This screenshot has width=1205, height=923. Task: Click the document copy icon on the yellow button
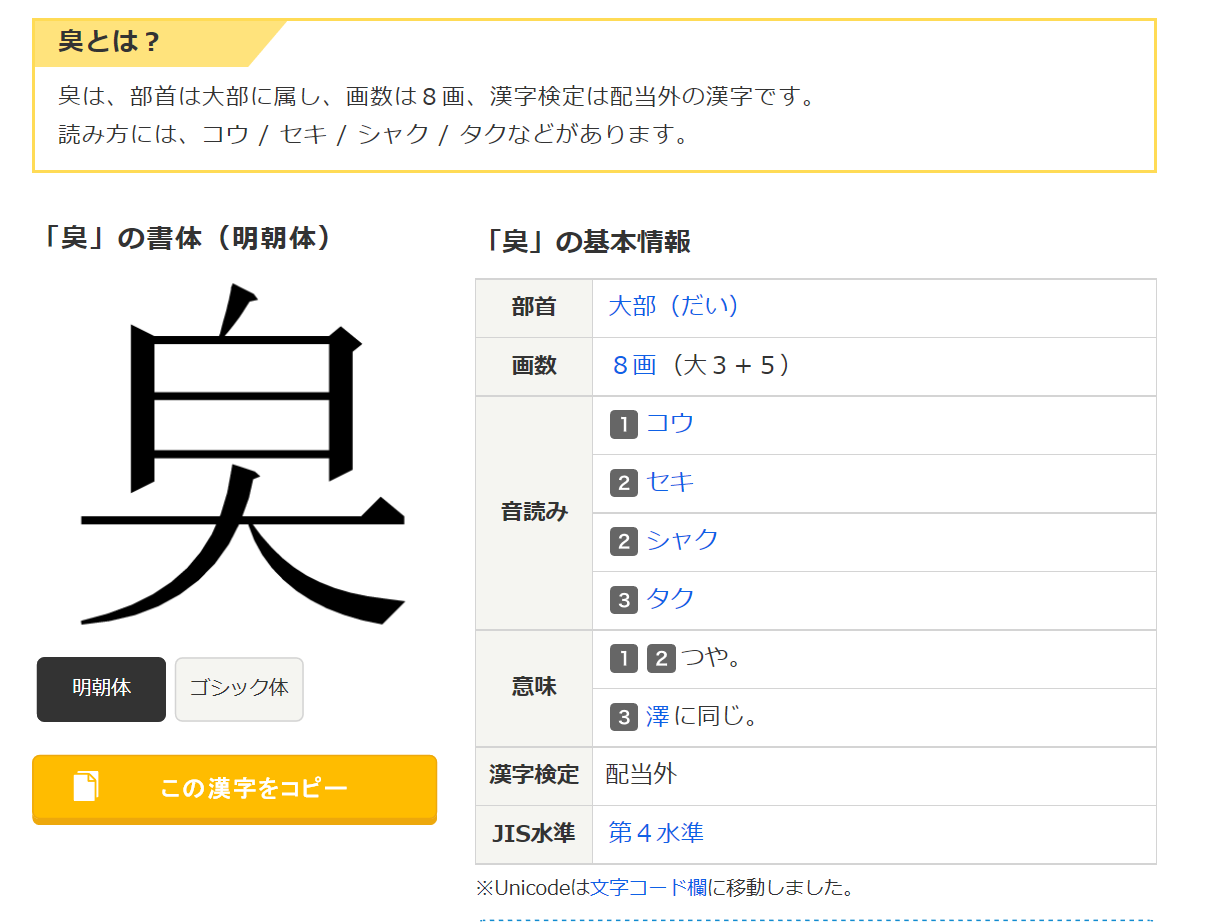point(86,787)
